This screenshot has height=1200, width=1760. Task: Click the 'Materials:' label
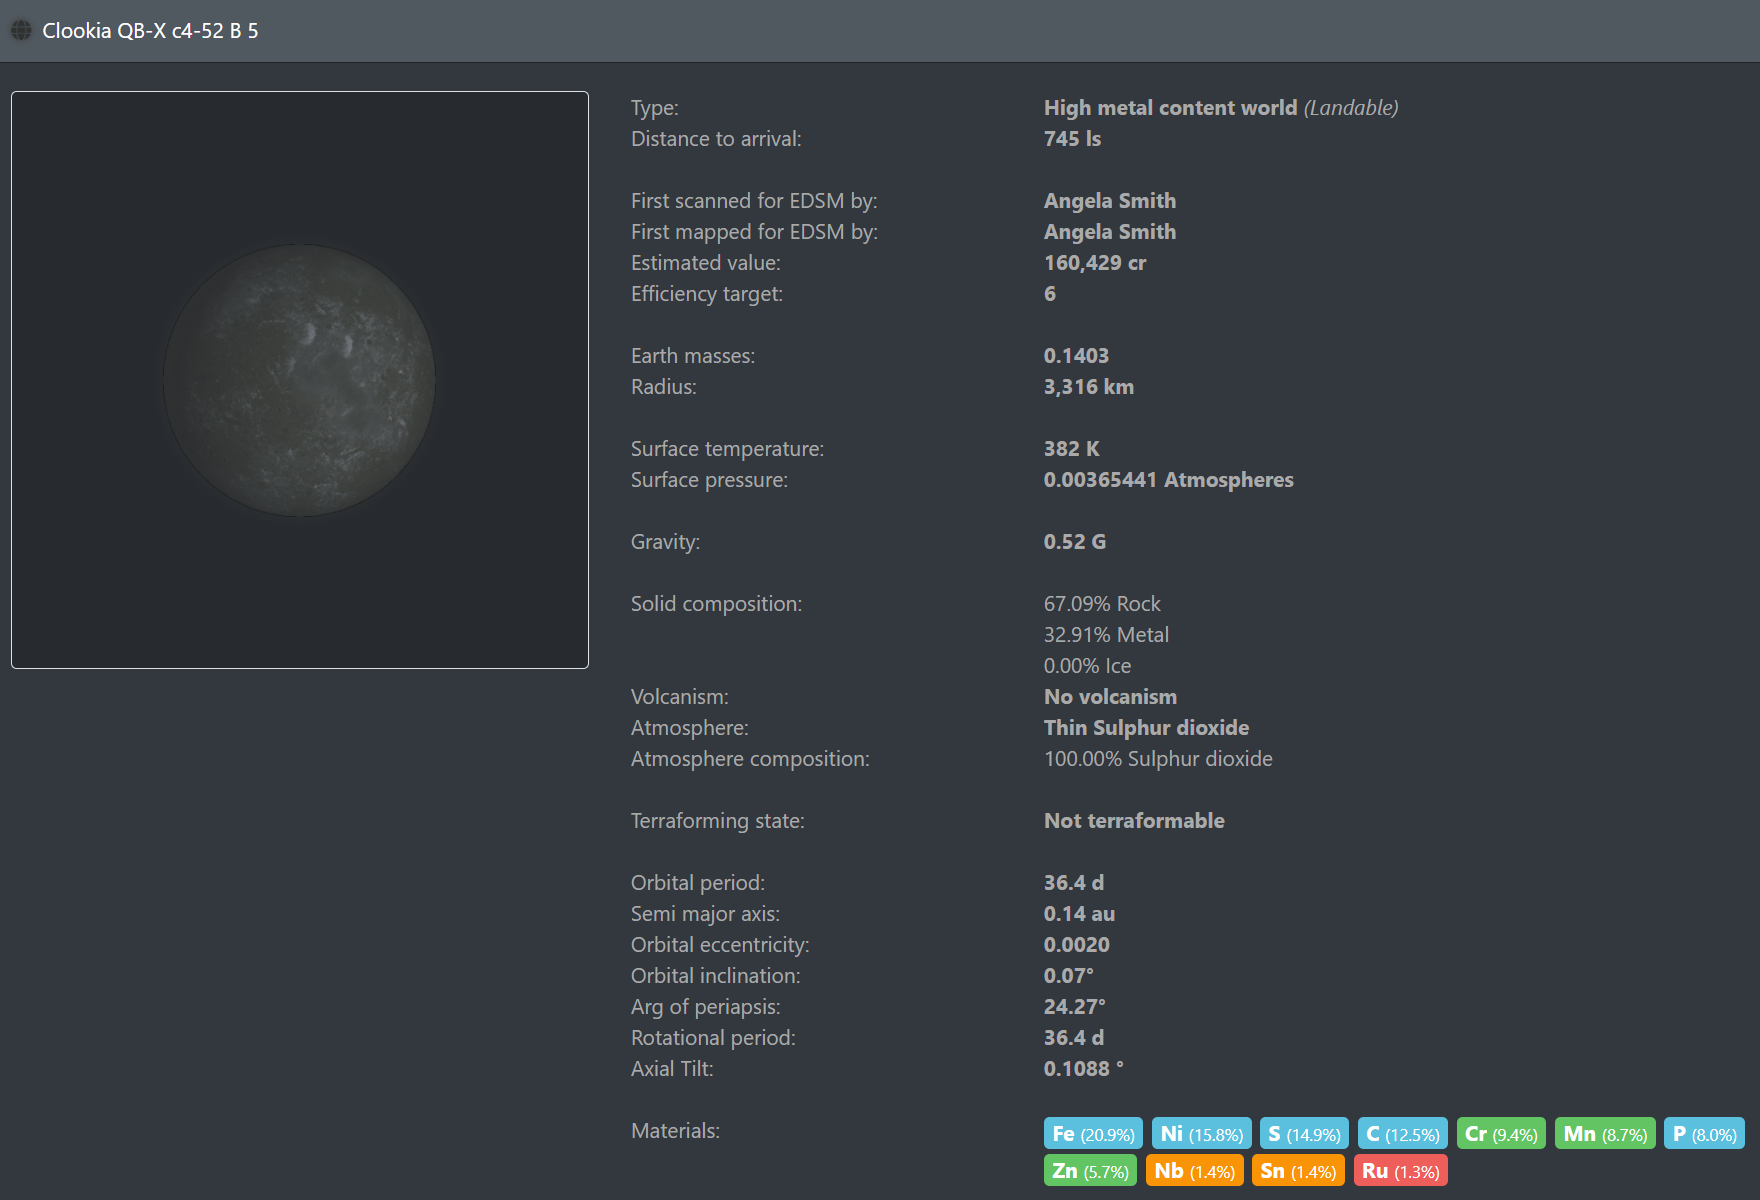click(675, 1131)
